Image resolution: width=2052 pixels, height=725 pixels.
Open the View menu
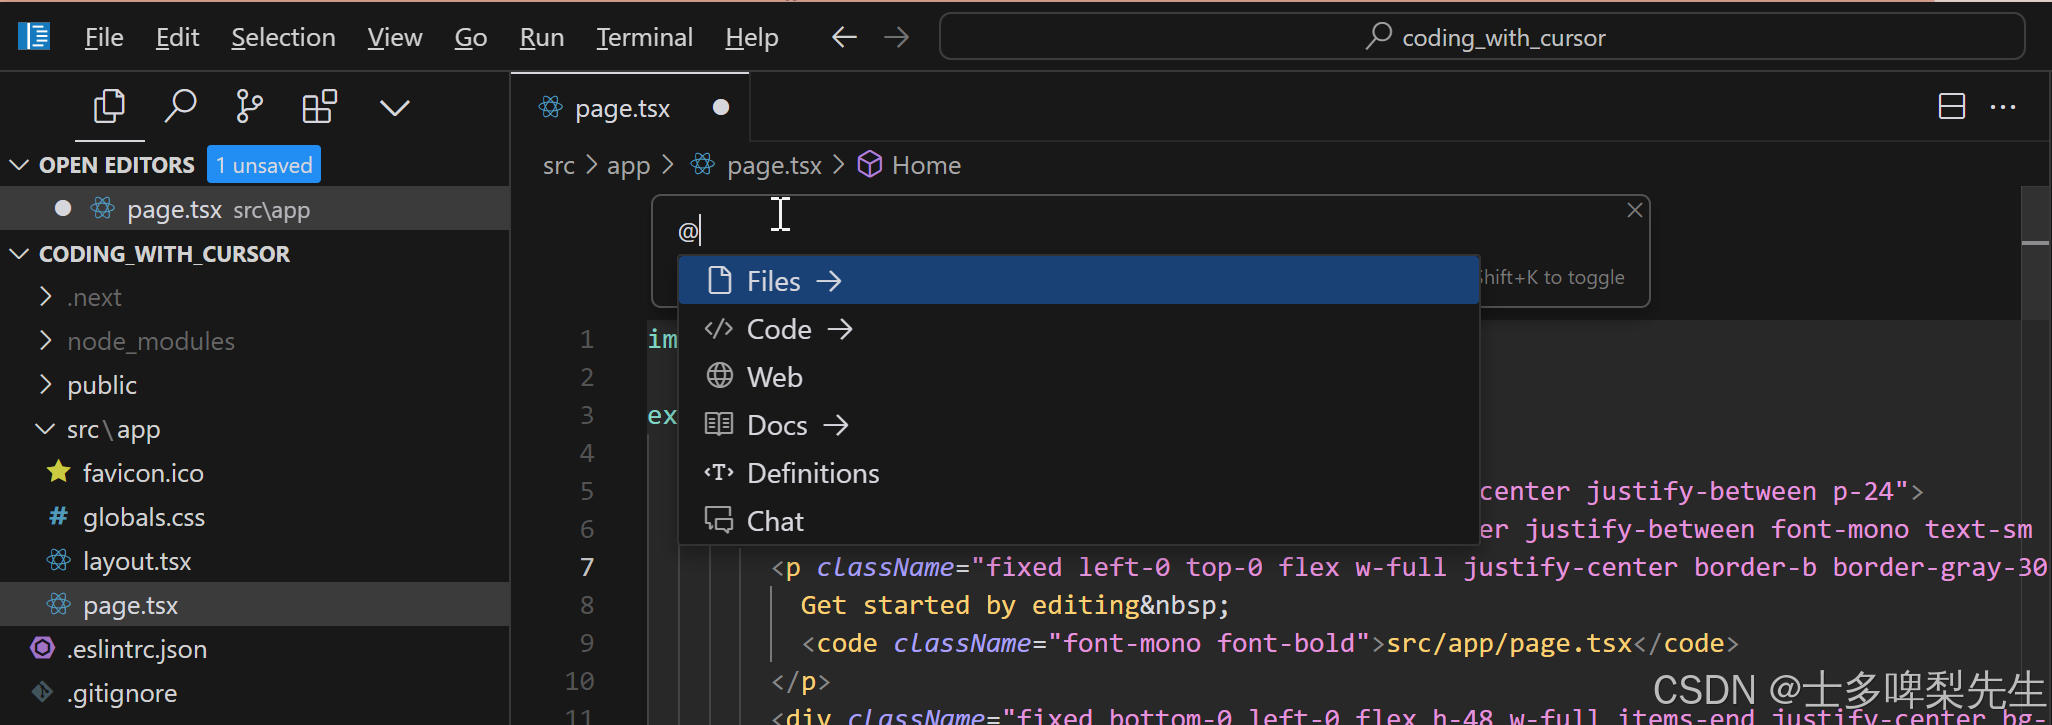394,37
